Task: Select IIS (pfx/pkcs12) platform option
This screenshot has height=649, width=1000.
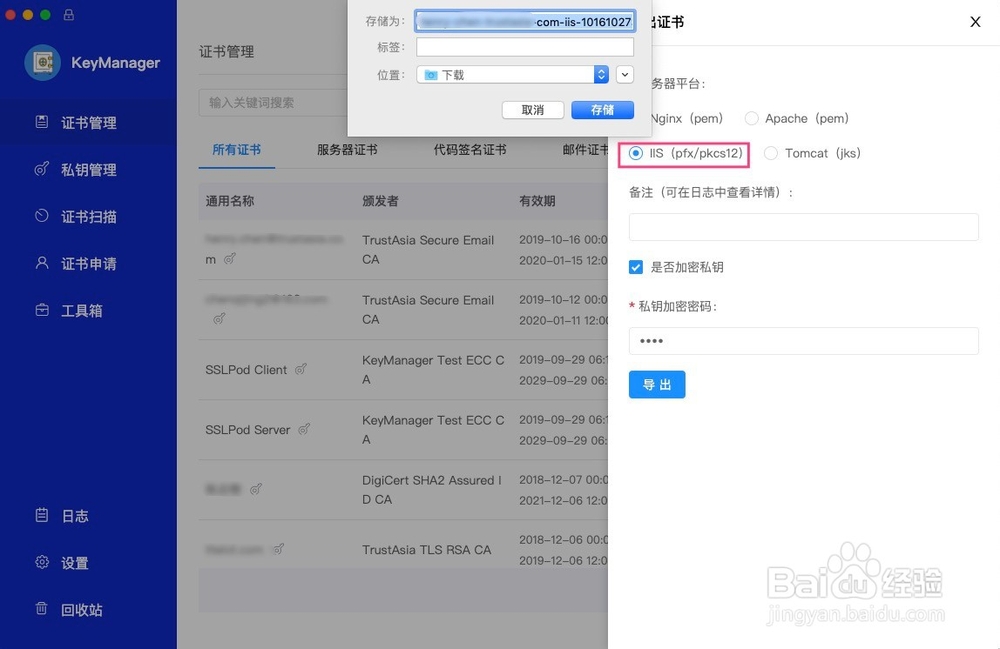Action: pos(685,153)
